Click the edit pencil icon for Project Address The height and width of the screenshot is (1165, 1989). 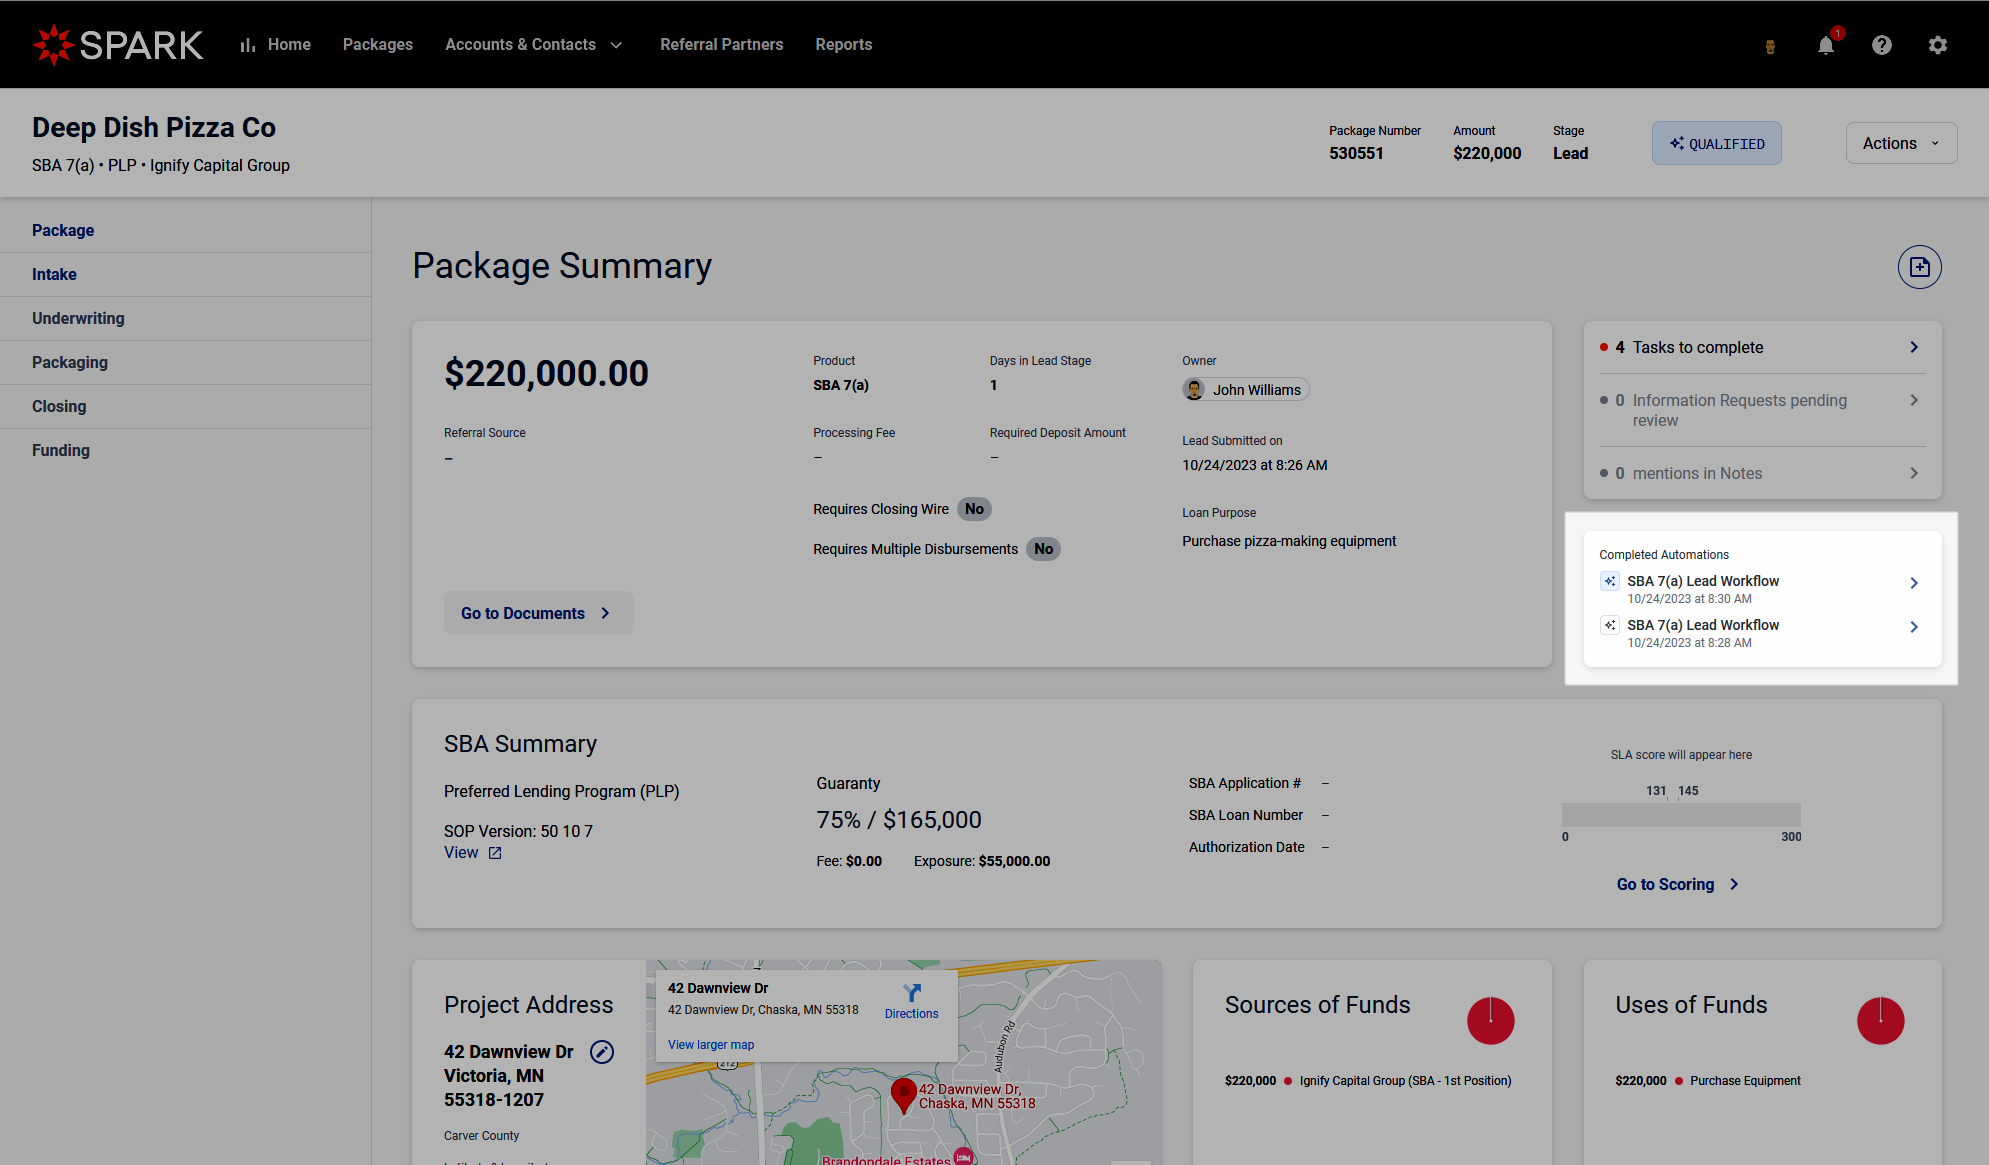tap(602, 1052)
